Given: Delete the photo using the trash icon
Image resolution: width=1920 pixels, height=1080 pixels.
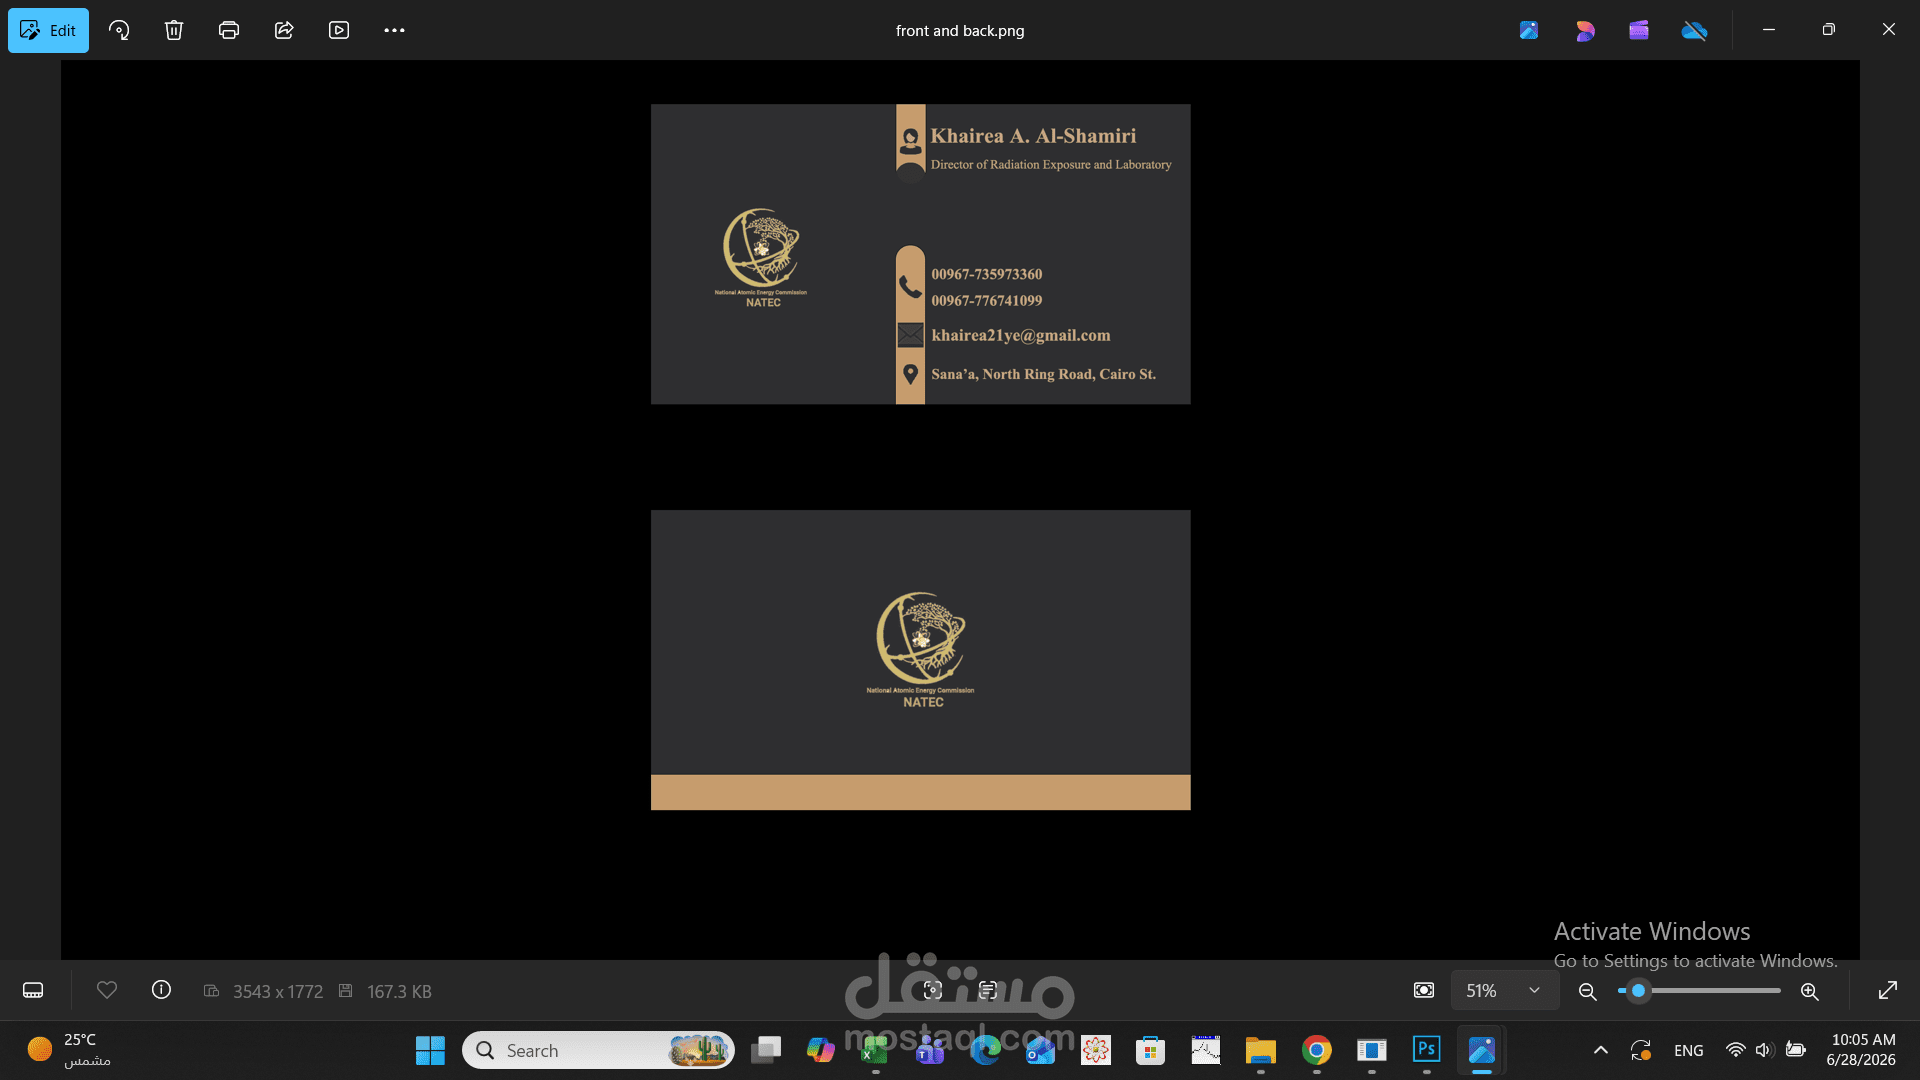Looking at the screenshot, I should click(x=174, y=30).
